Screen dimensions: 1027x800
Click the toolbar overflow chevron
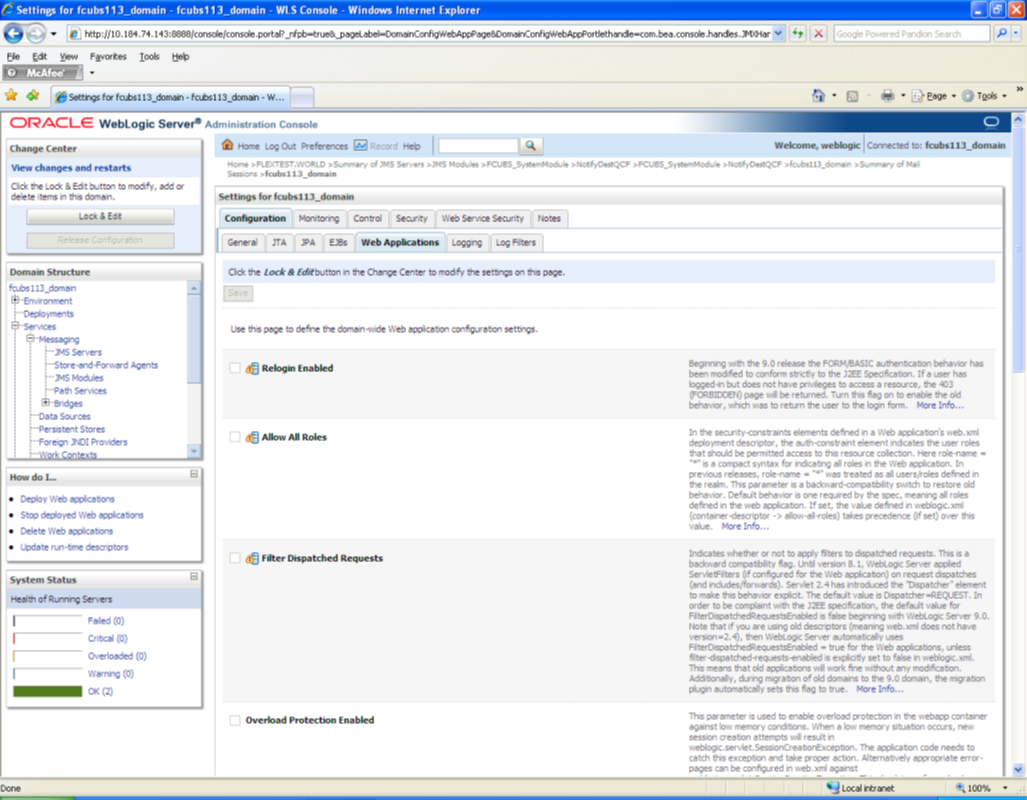(x=1019, y=89)
